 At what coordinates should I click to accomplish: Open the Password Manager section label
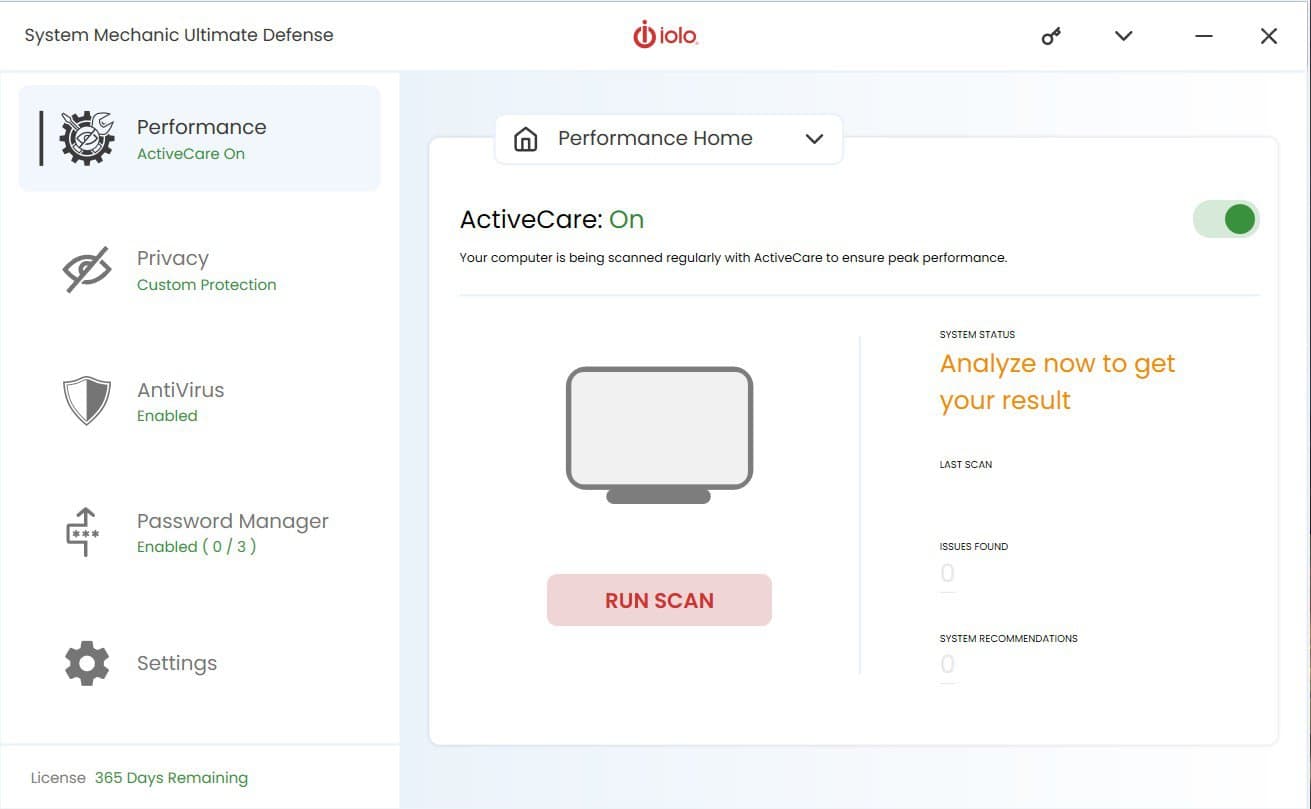tap(232, 521)
